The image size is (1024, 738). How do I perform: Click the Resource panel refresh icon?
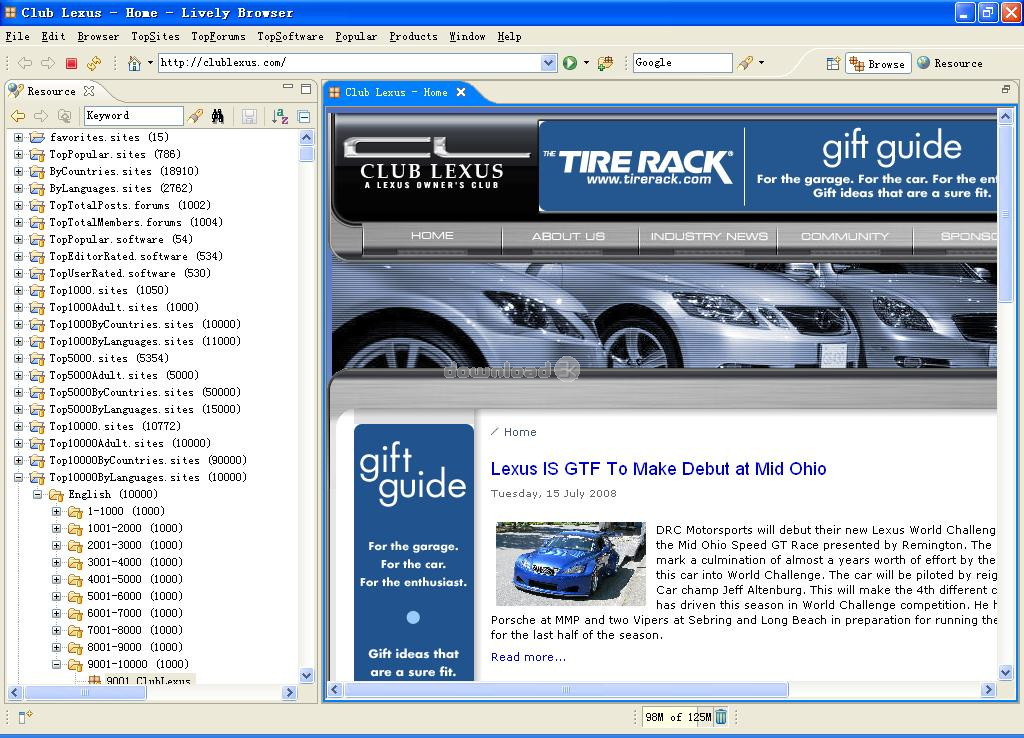pos(64,116)
